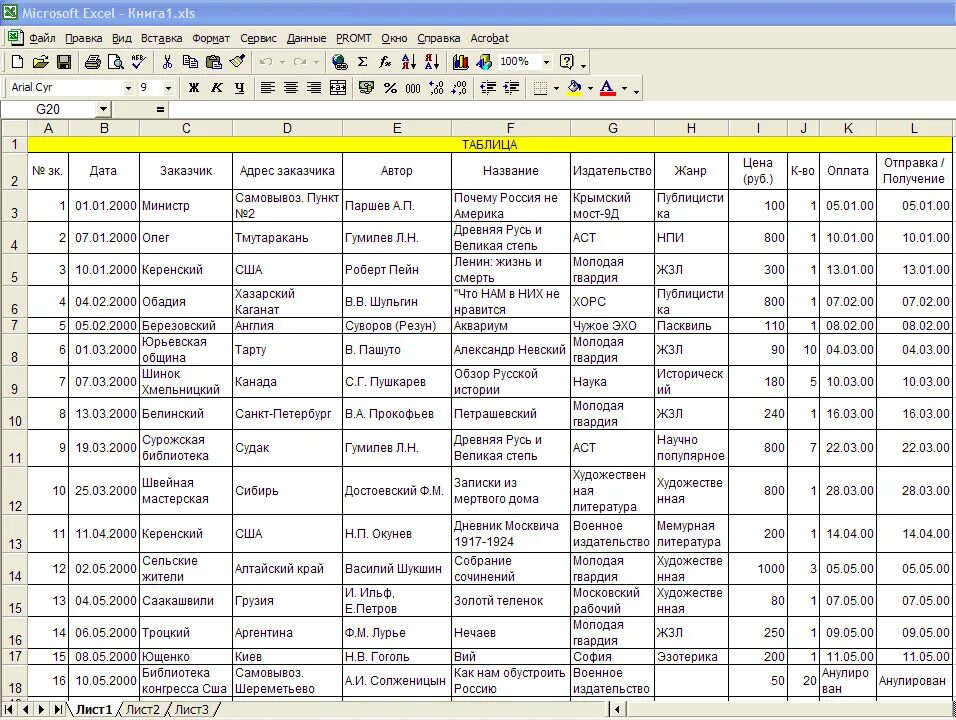The image size is (956, 720).
Task: Save the workbook with floppy icon
Action: 63,62
